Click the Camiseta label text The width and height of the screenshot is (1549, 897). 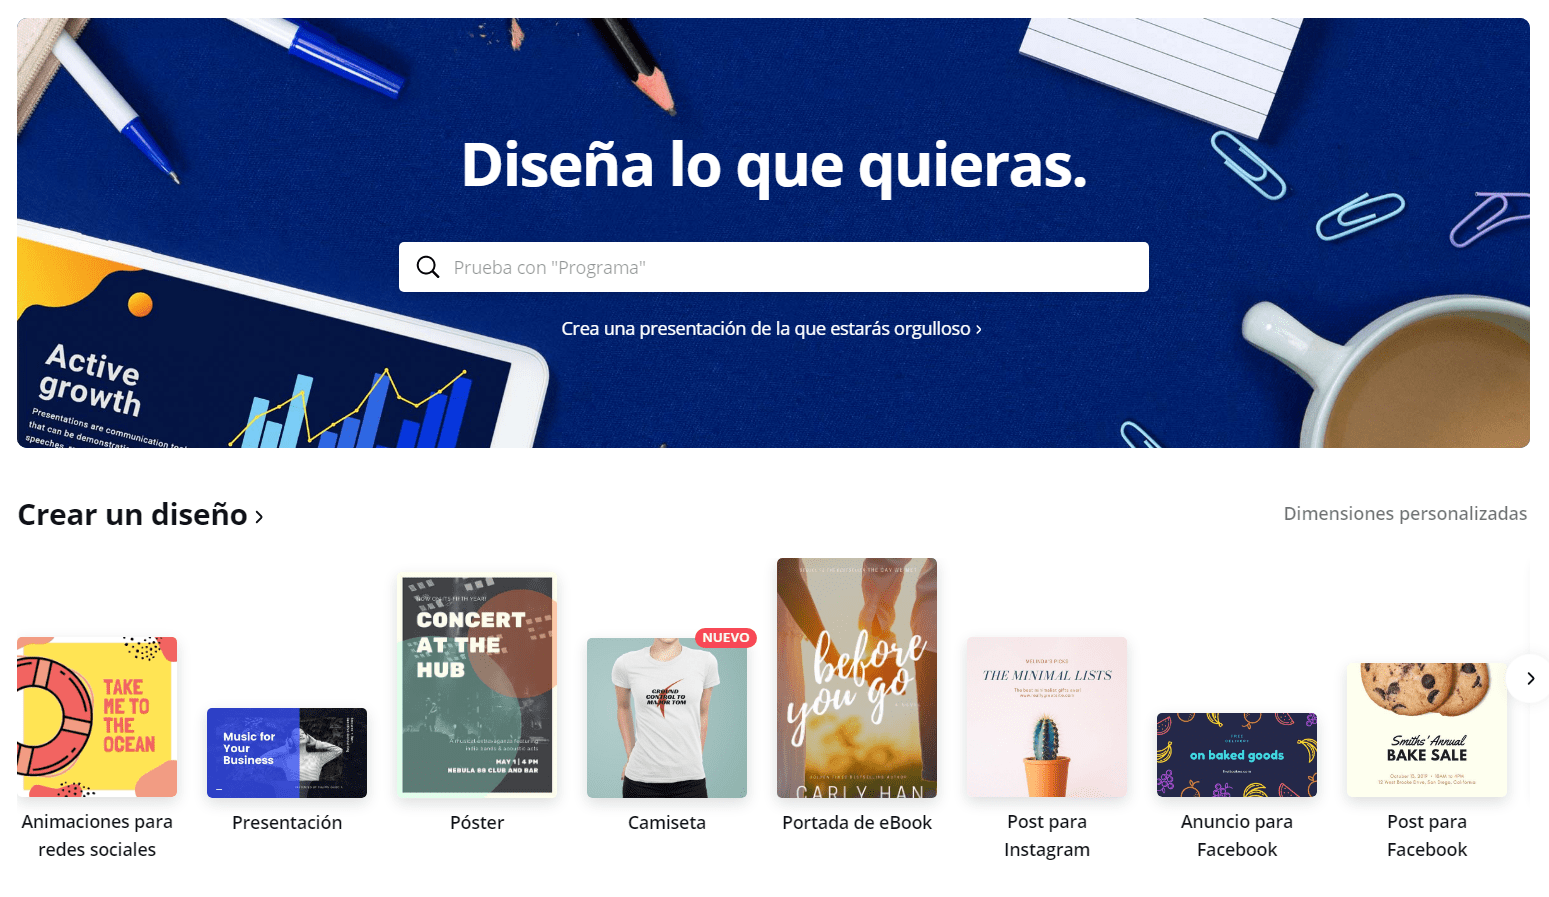coord(667,822)
